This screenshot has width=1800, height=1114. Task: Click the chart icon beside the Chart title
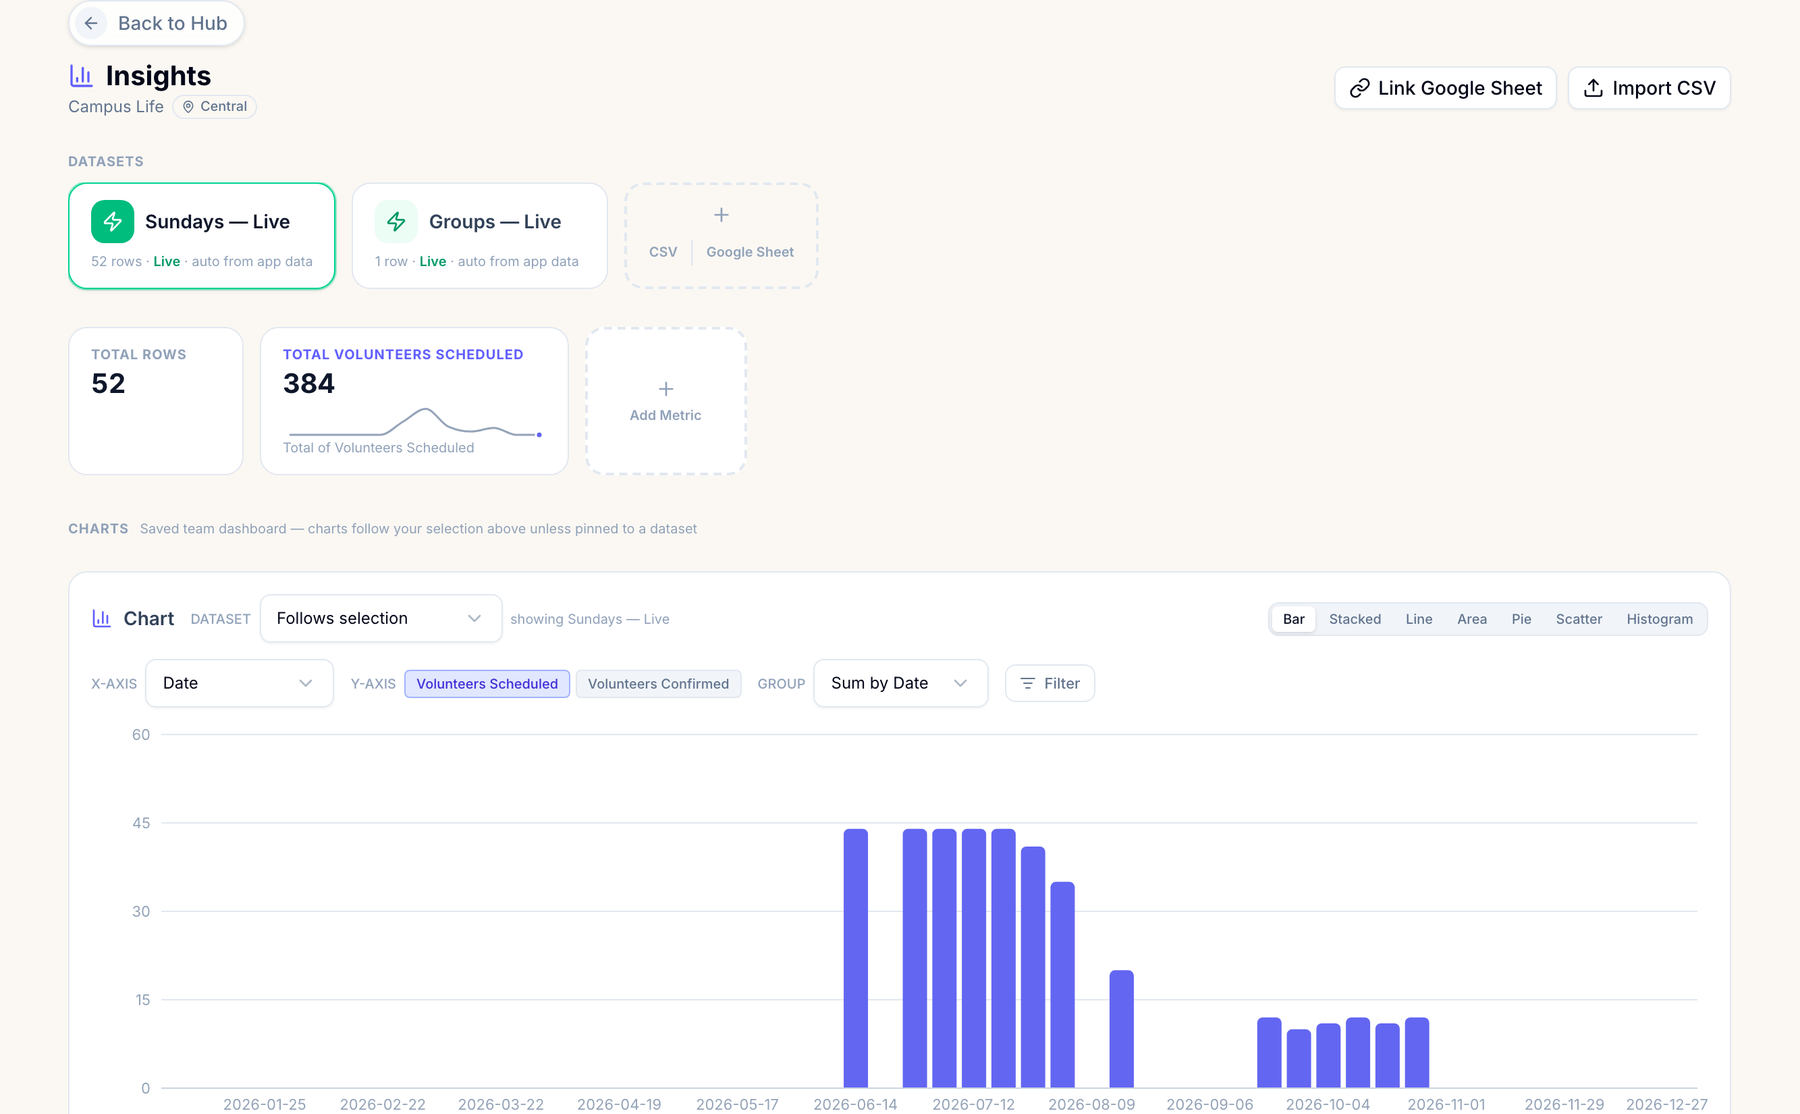[101, 618]
